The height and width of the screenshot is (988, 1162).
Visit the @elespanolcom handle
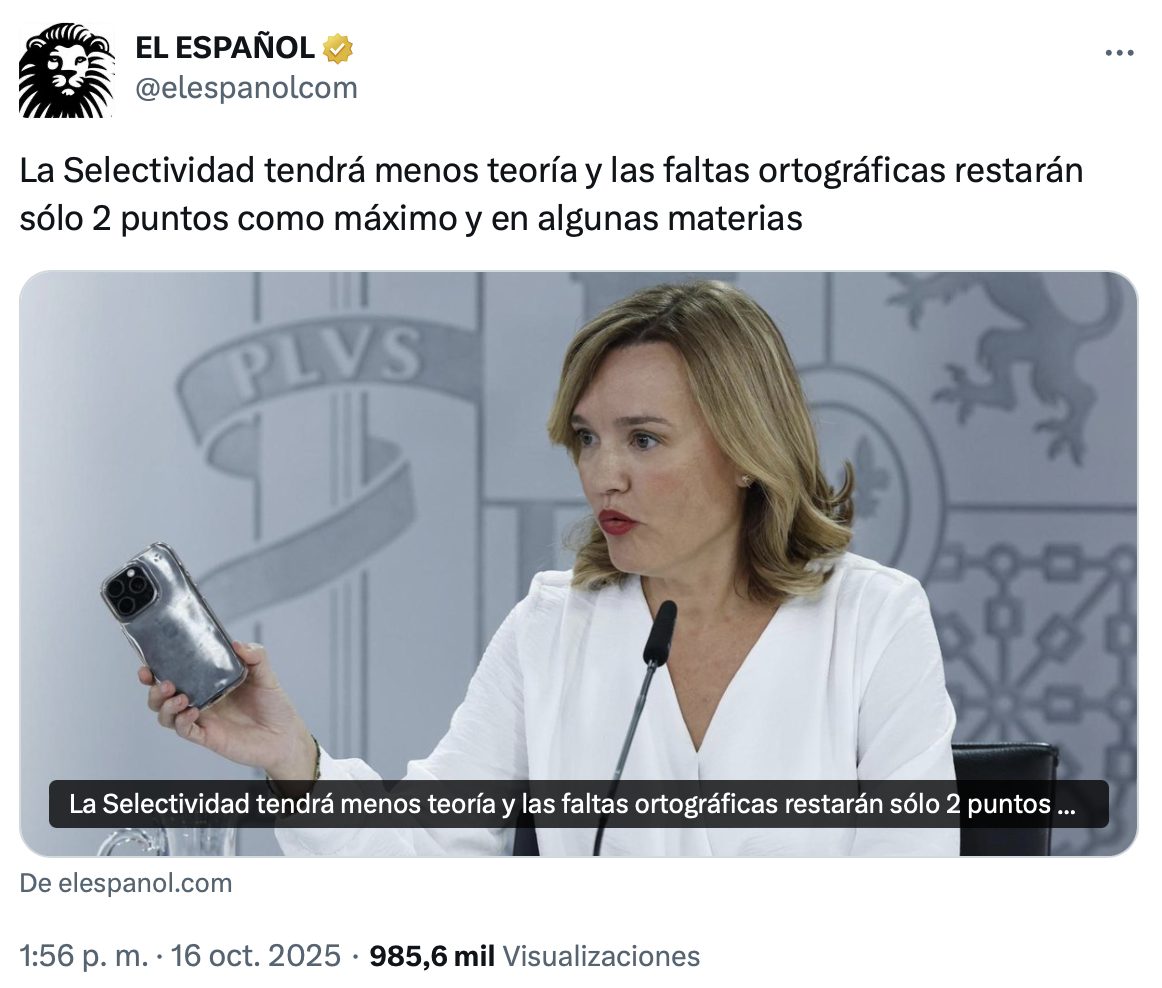246,87
